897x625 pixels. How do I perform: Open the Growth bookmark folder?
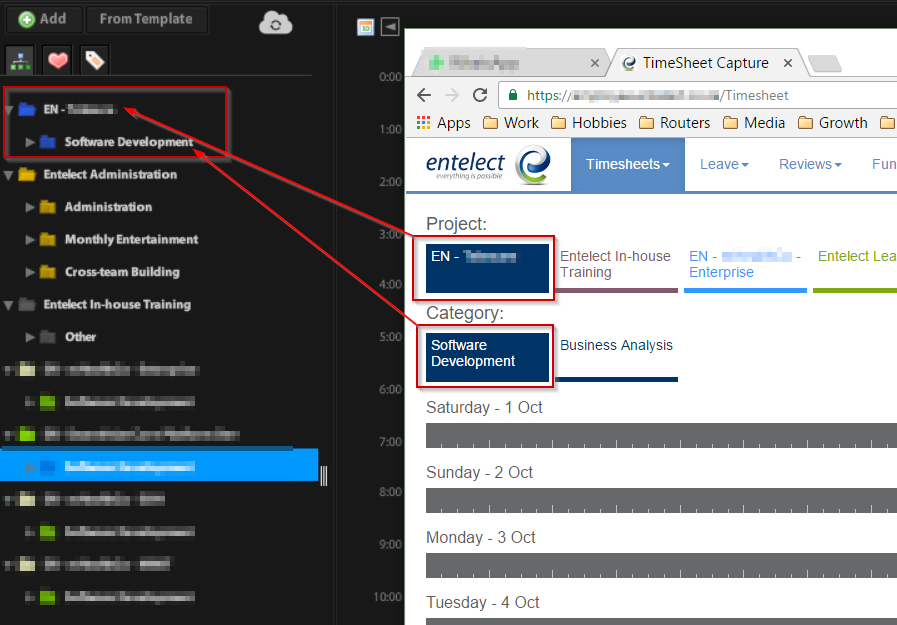[x=832, y=123]
